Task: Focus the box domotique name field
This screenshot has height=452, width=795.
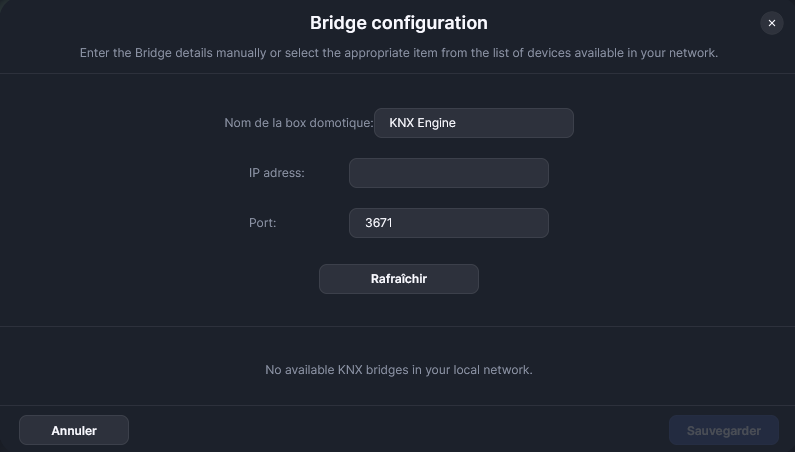Action: pyautogui.click(x=473, y=123)
